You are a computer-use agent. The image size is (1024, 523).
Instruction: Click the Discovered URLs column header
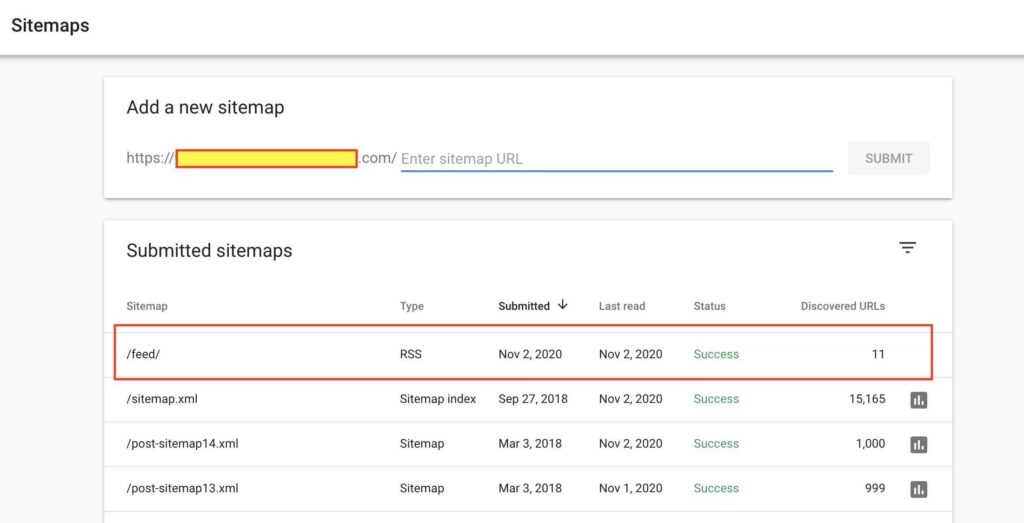tap(842, 306)
